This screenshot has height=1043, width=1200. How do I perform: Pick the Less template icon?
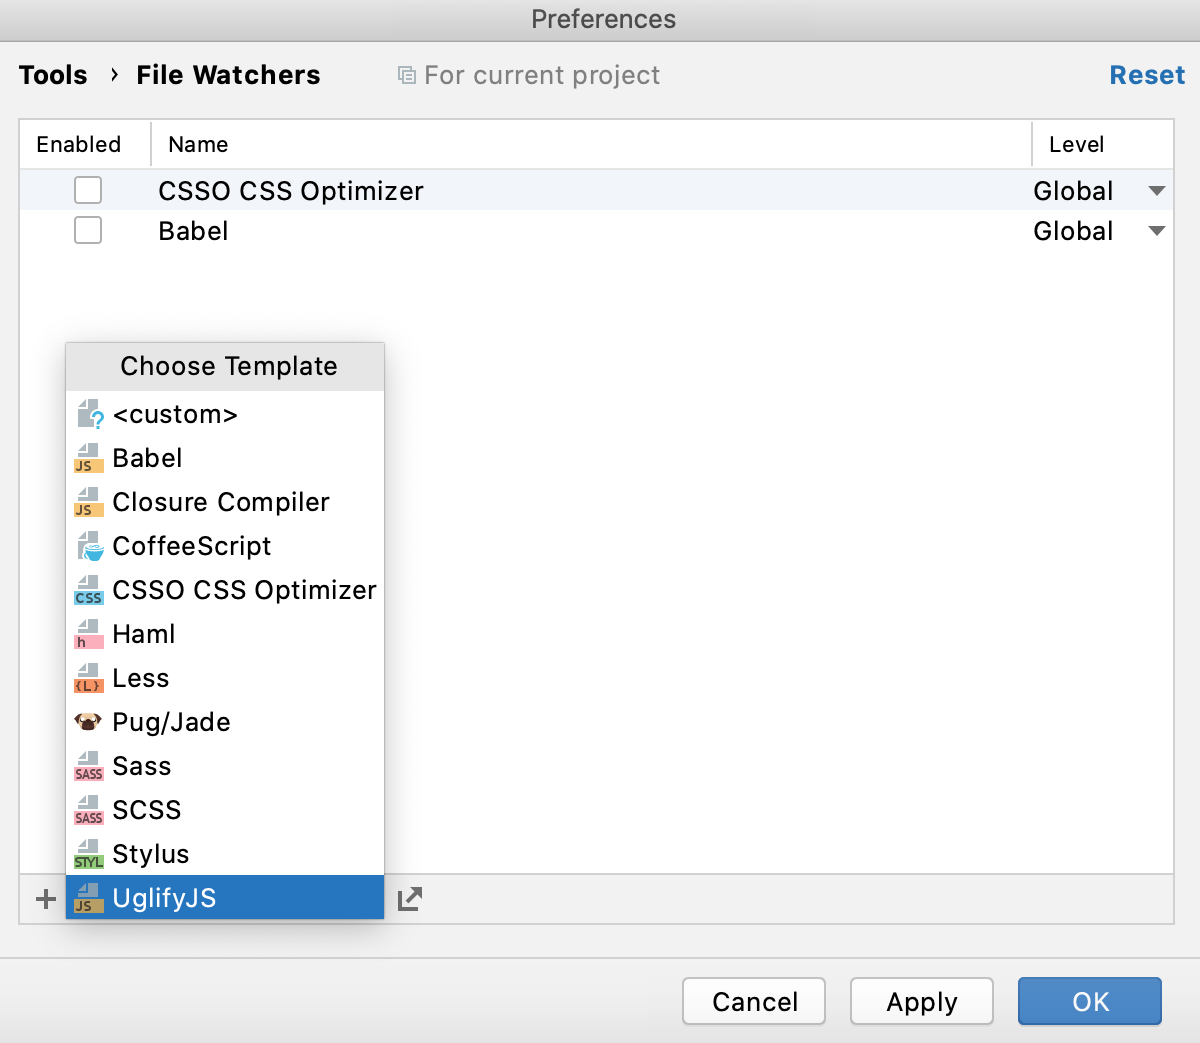[x=90, y=678]
